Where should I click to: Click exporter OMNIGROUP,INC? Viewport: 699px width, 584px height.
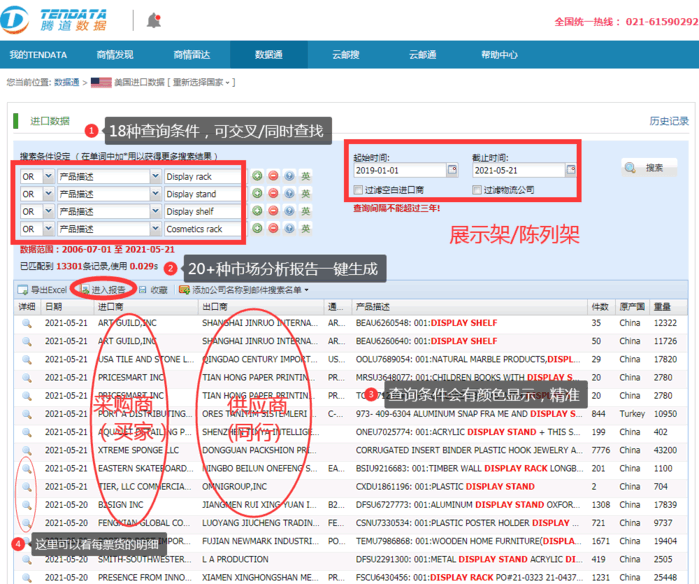[x=234, y=487]
